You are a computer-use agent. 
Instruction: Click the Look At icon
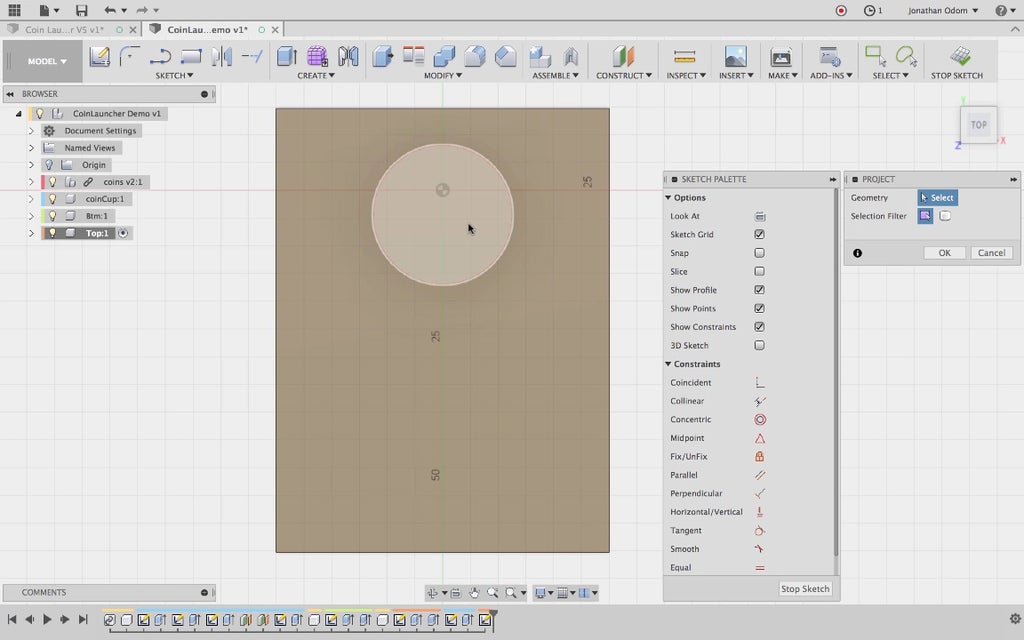[760, 216]
